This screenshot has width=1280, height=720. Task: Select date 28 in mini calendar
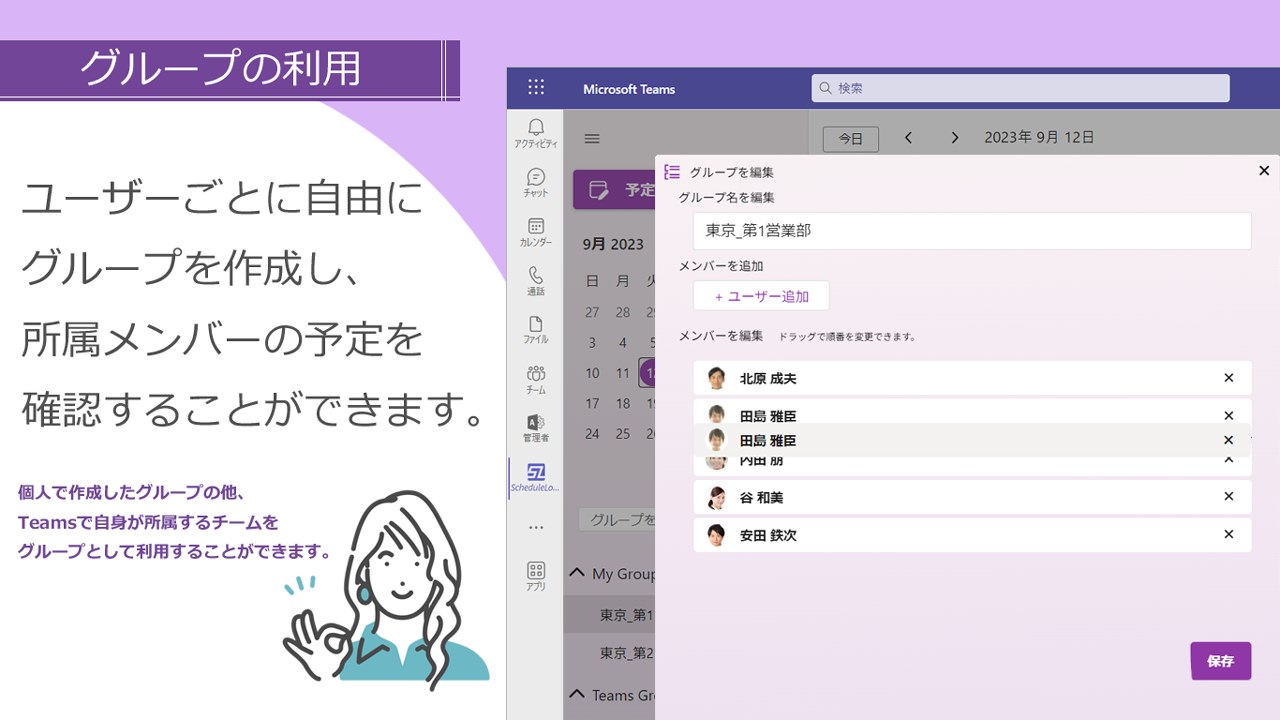[623, 312]
